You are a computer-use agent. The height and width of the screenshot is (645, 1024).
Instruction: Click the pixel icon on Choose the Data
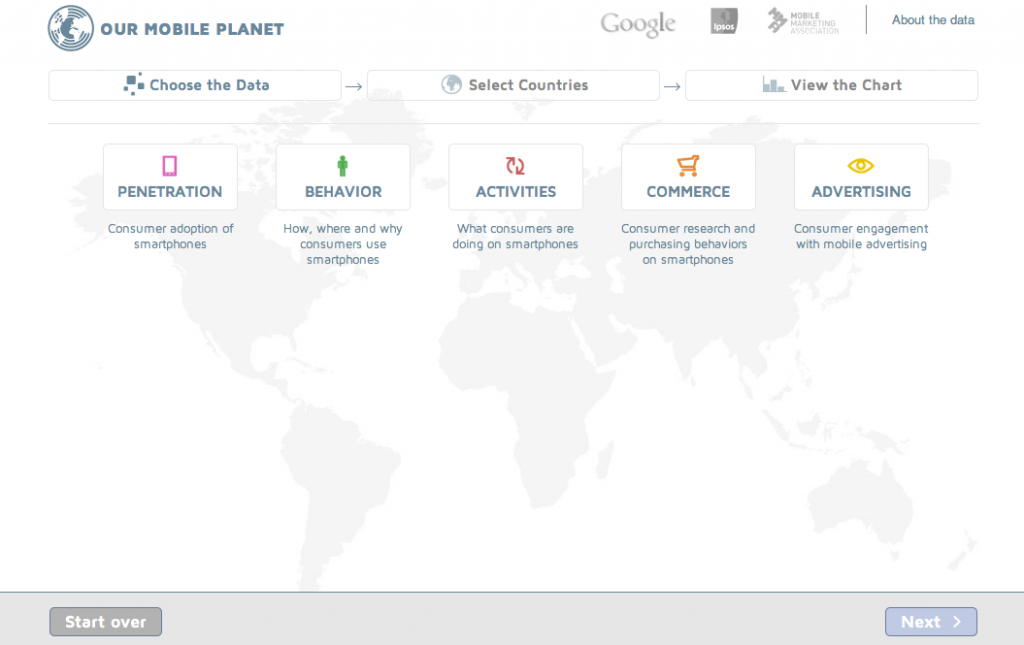133,85
